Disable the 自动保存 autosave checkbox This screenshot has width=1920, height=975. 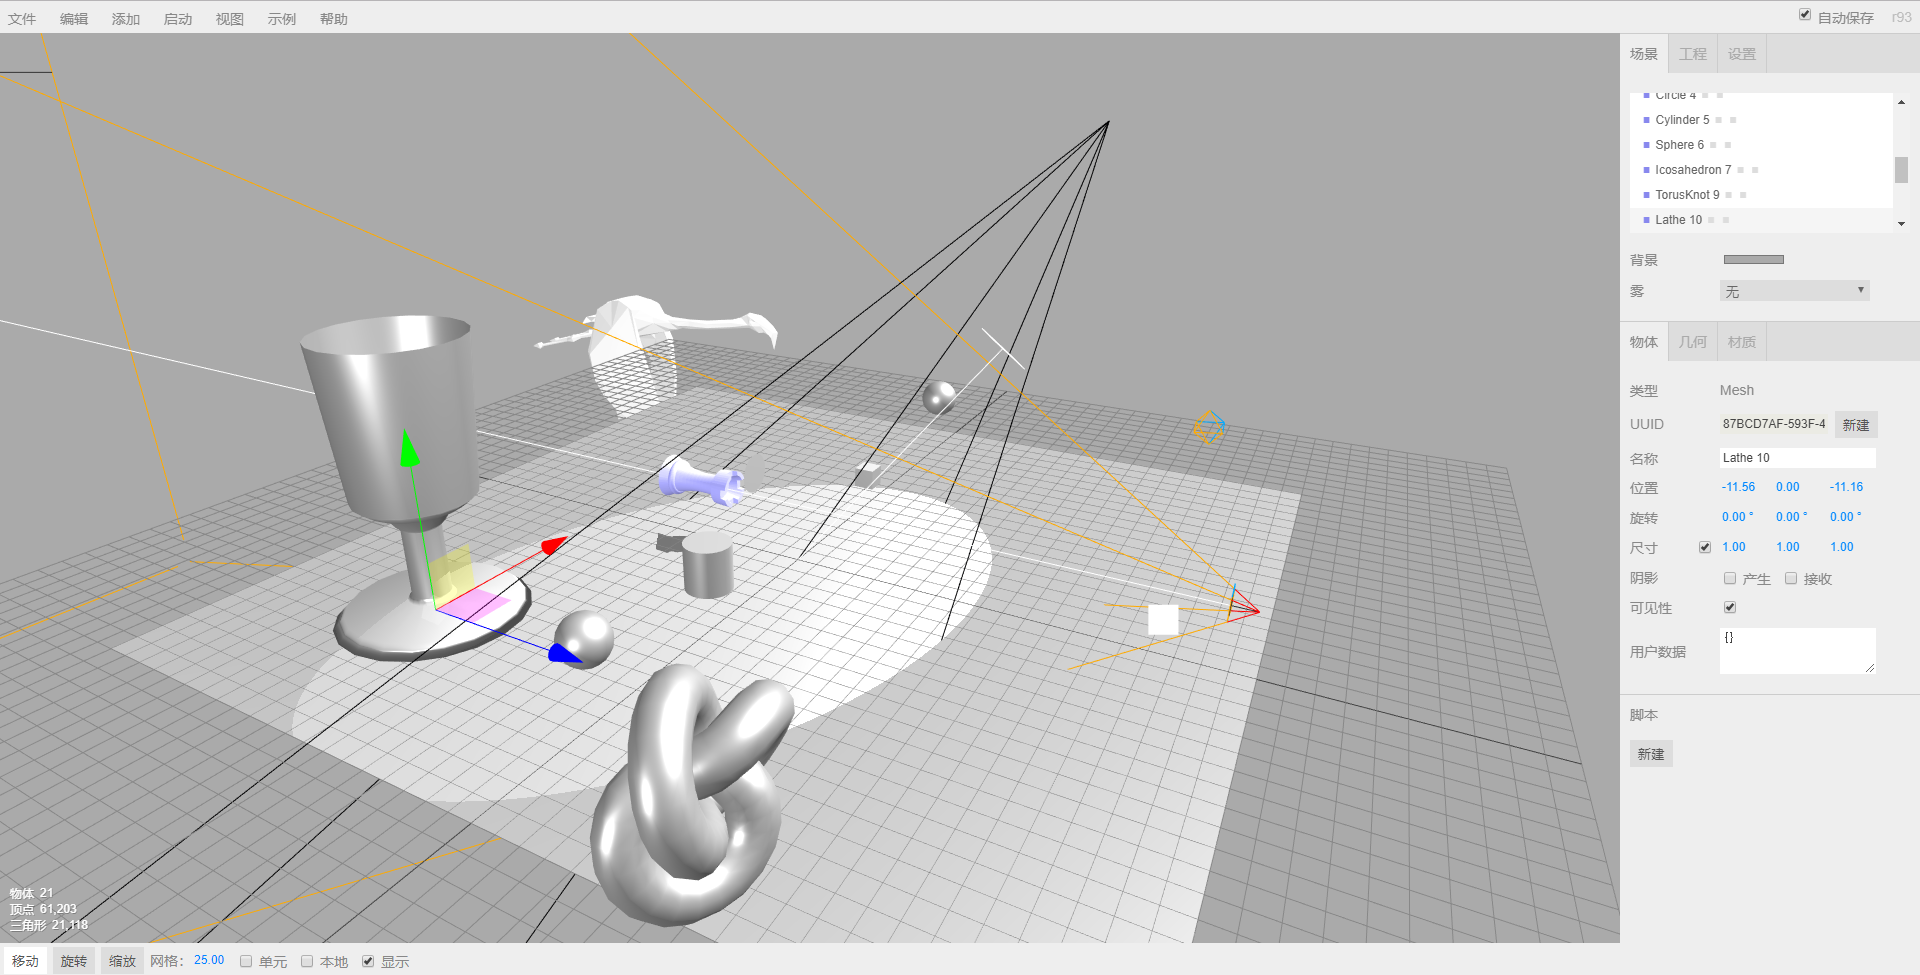click(x=1805, y=15)
